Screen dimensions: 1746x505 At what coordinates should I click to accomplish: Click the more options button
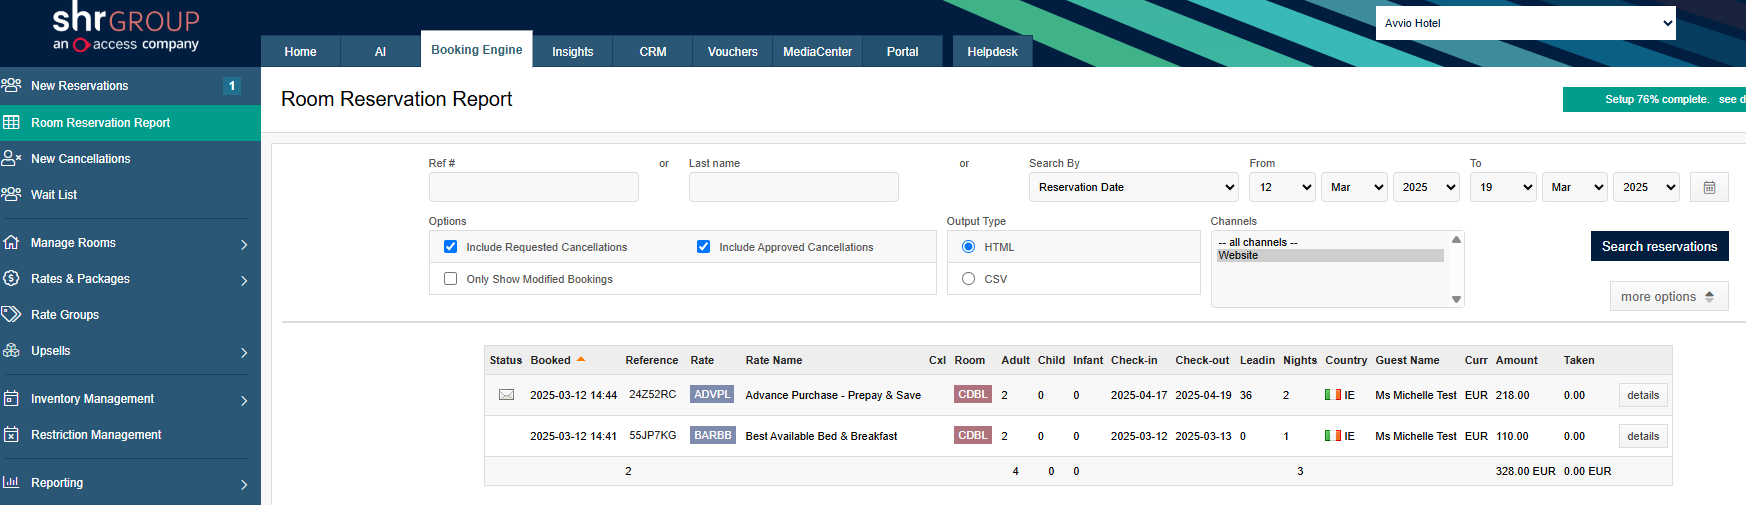point(1669,296)
